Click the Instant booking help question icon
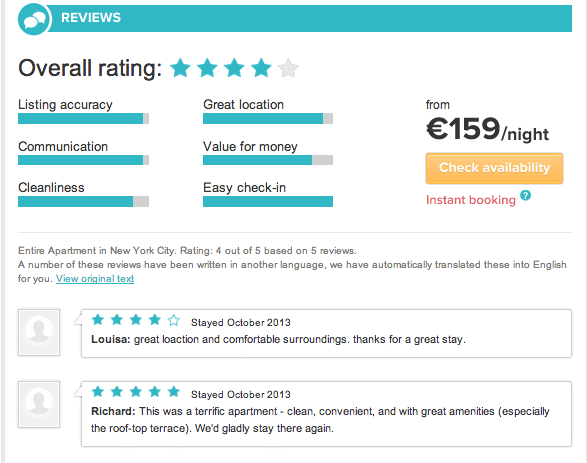Viewport: 587px width, 463px height. (x=526, y=195)
